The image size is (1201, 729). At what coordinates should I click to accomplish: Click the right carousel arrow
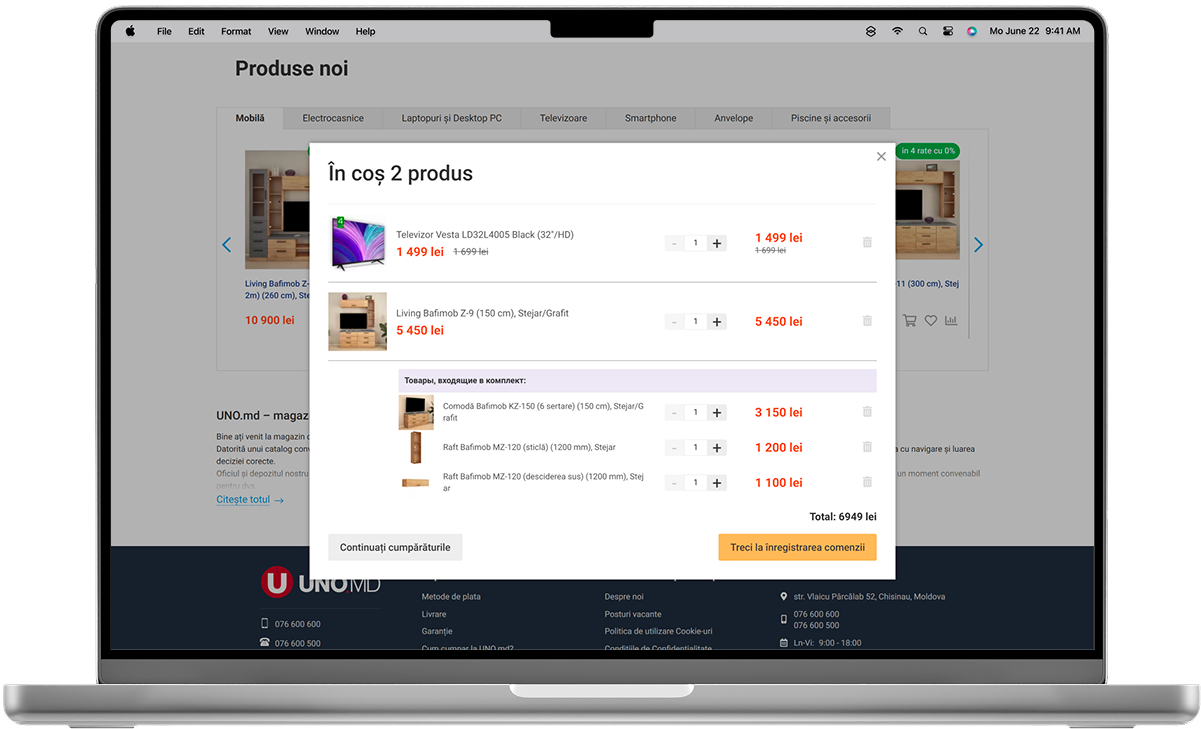pyautogui.click(x=978, y=245)
